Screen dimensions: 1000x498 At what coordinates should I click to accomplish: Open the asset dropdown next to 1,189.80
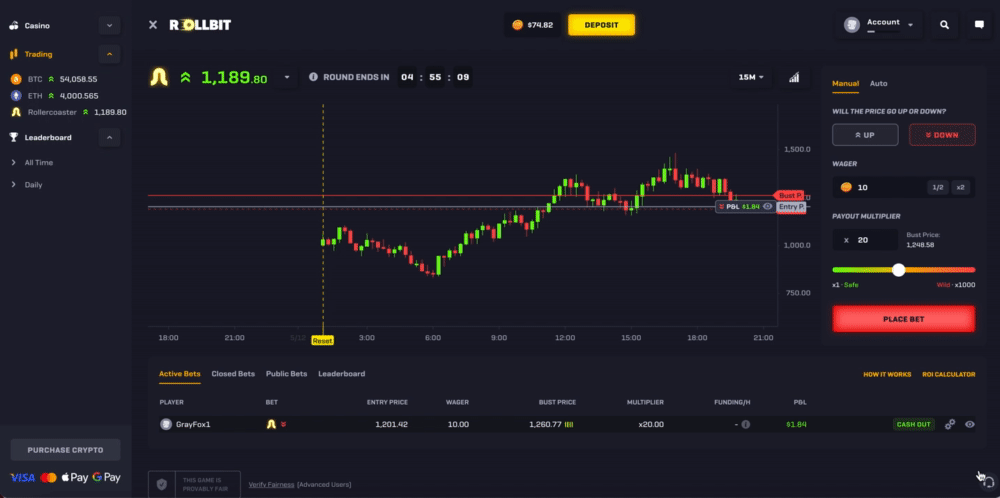click(287, 77)
